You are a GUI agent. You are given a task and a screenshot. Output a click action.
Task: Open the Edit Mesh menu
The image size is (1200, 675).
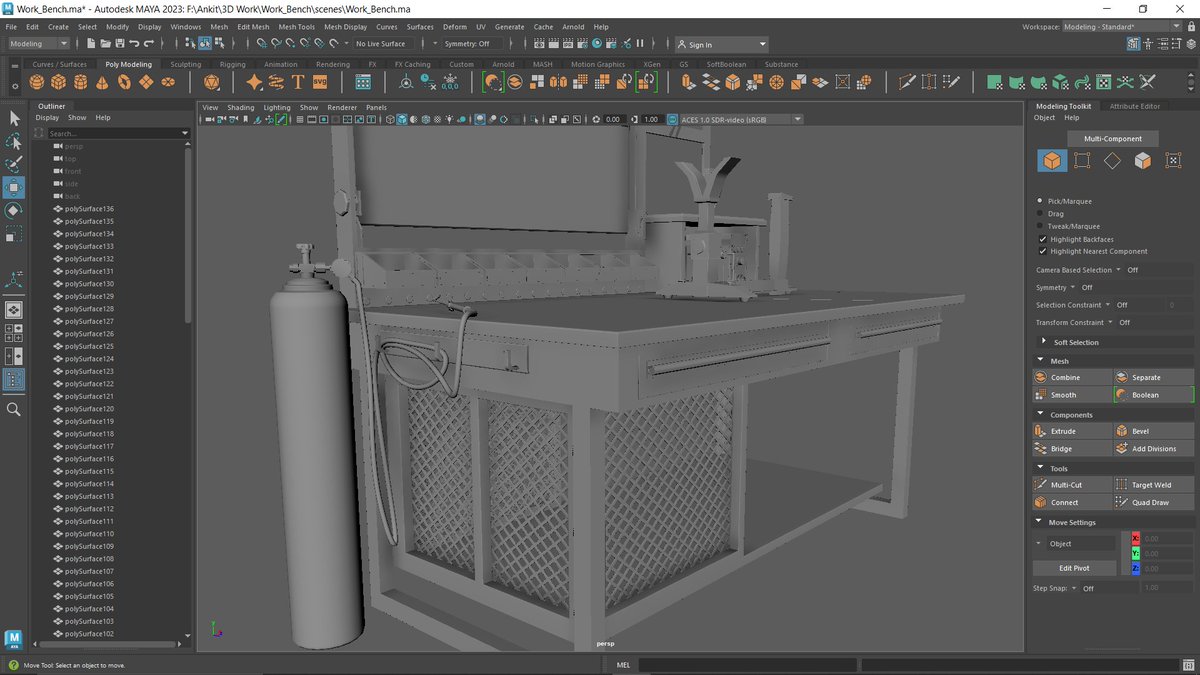pyautogui.click(x=253, y=27)
